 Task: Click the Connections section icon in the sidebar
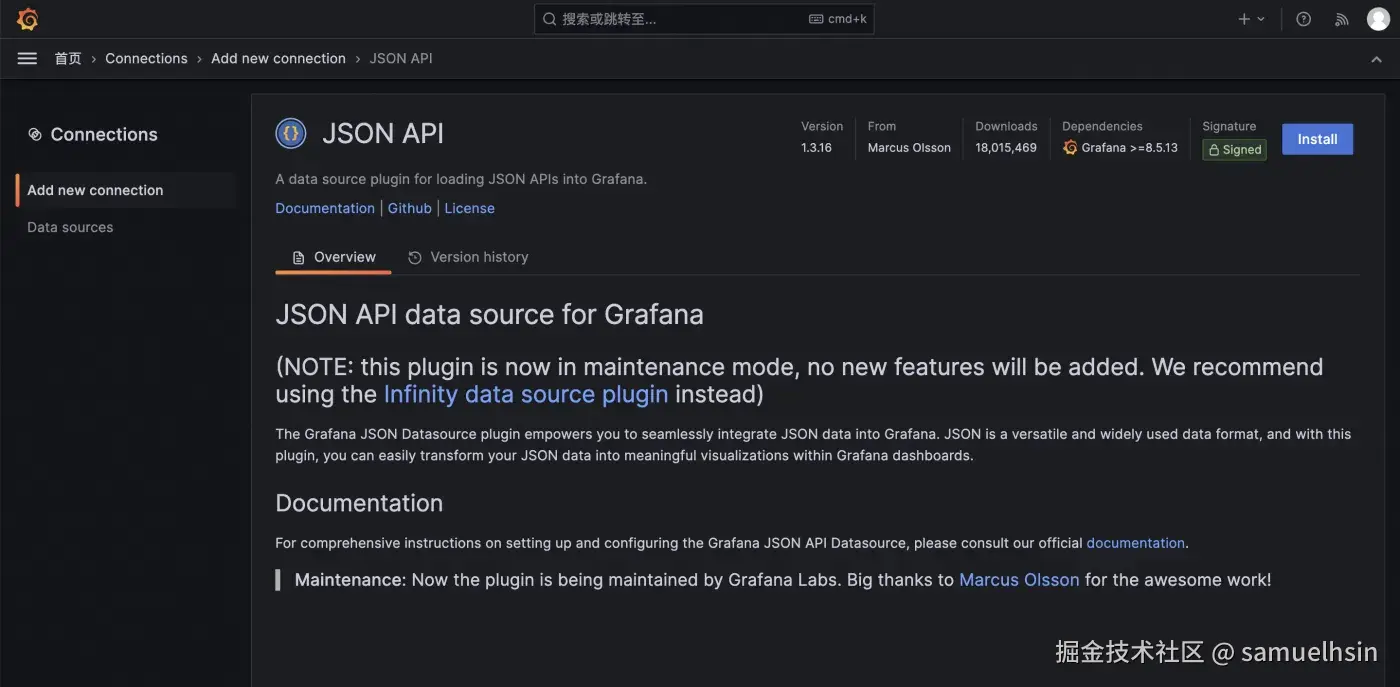click(x=35, y=134)
